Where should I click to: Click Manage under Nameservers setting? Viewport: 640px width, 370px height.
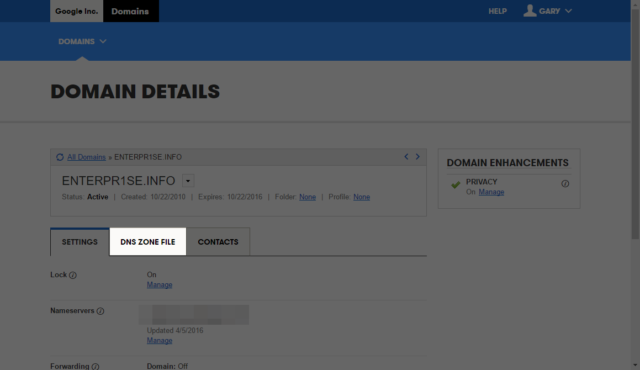159,341
